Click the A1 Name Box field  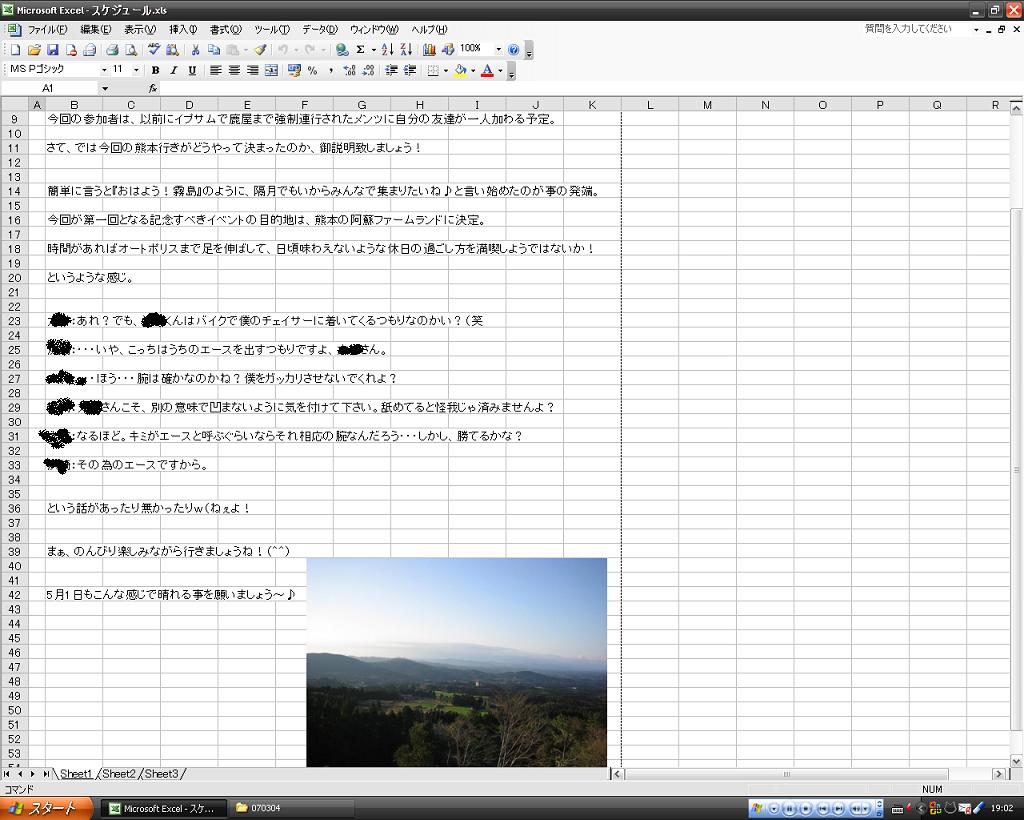point(50,88)
